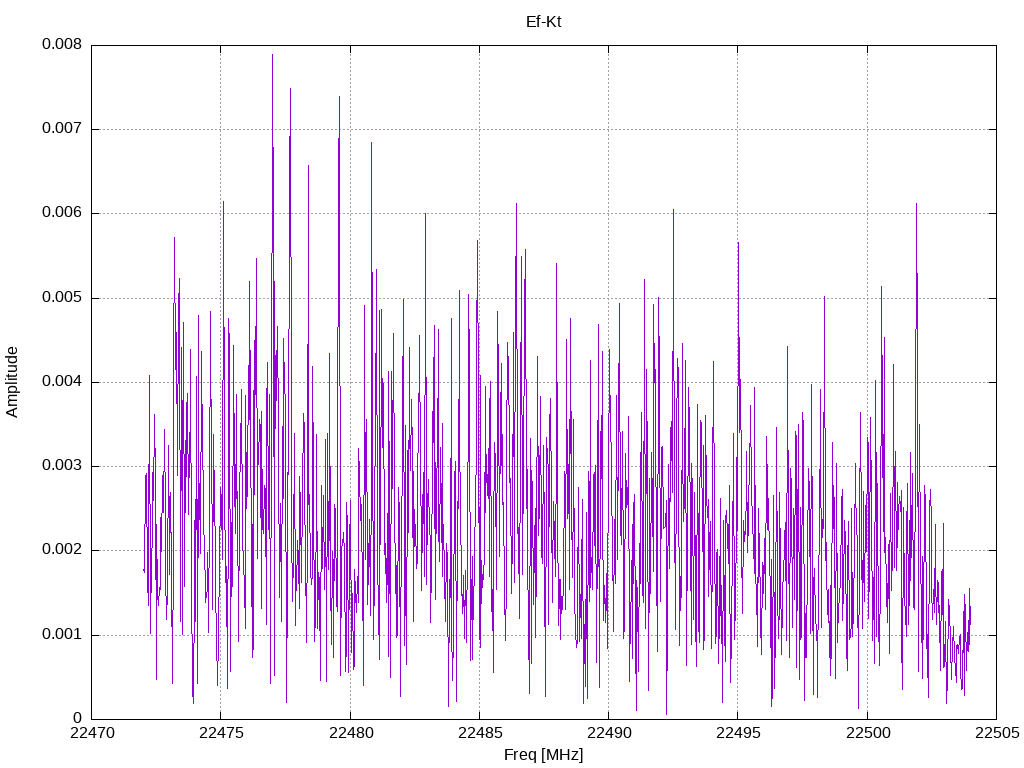The image size is (1024, 768).
Task: Click the y-axis label 'Amplitude'
Action: pos(12,382)
